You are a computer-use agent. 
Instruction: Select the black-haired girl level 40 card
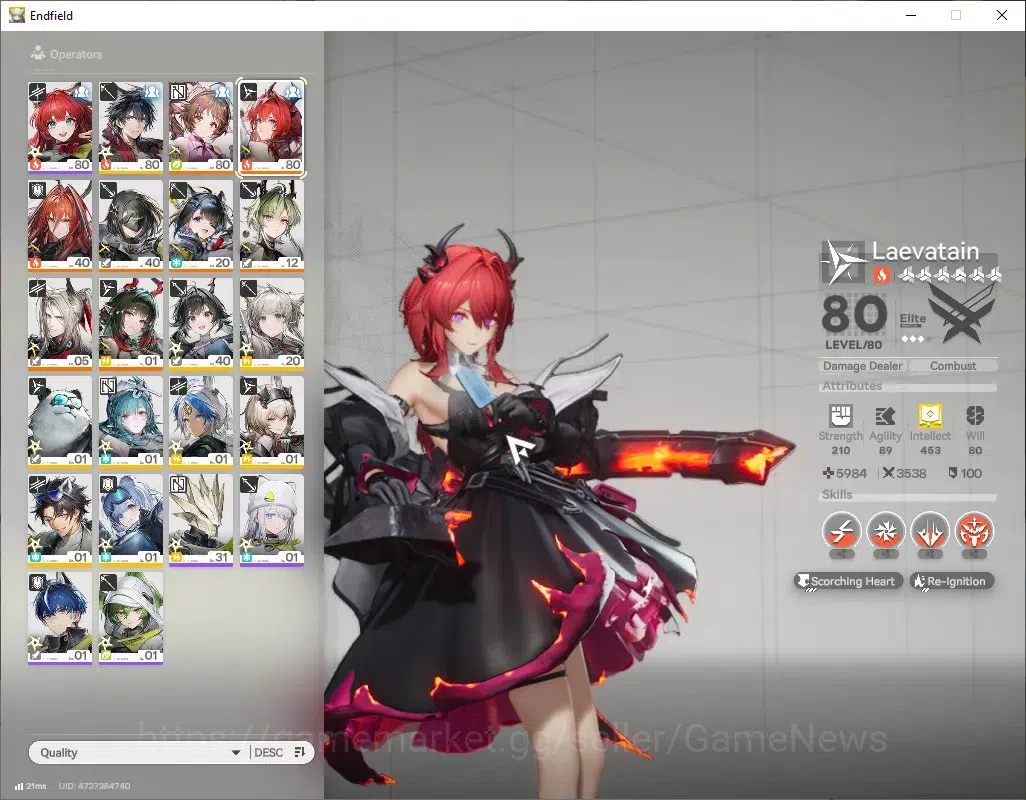[x=201, y=323]
